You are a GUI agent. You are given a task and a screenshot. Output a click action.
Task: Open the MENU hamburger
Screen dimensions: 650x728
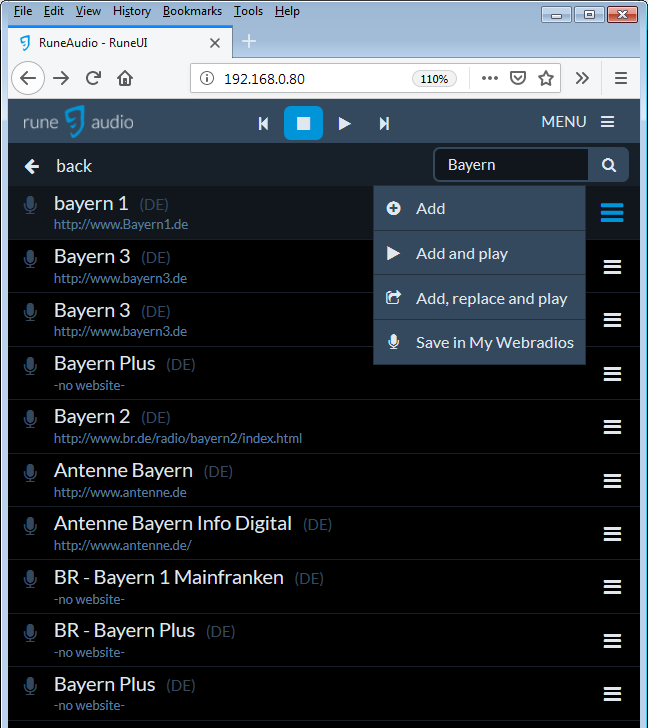pos(578,122)
